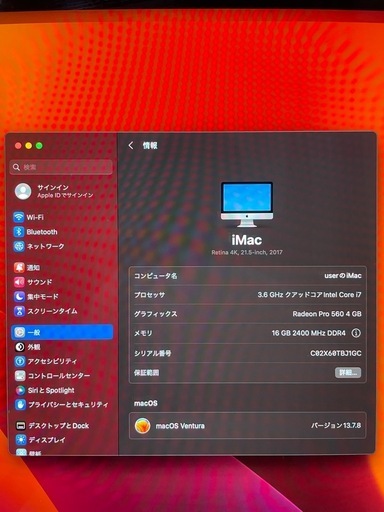Click the yellow minimize window button
The width and height of the screenshot is (384, 512).
tap(29, 146)
